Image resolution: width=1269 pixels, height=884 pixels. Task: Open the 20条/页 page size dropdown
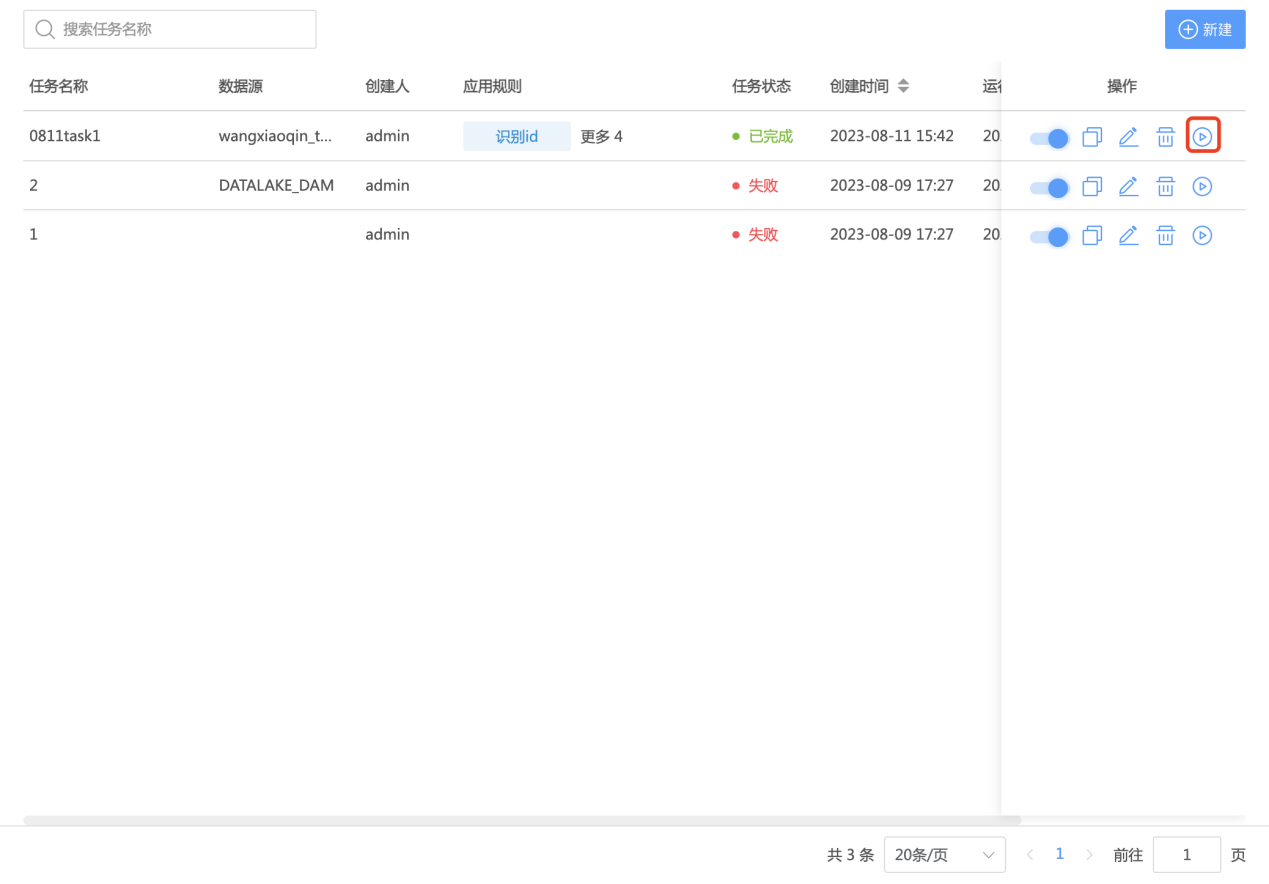pos(945,855)
